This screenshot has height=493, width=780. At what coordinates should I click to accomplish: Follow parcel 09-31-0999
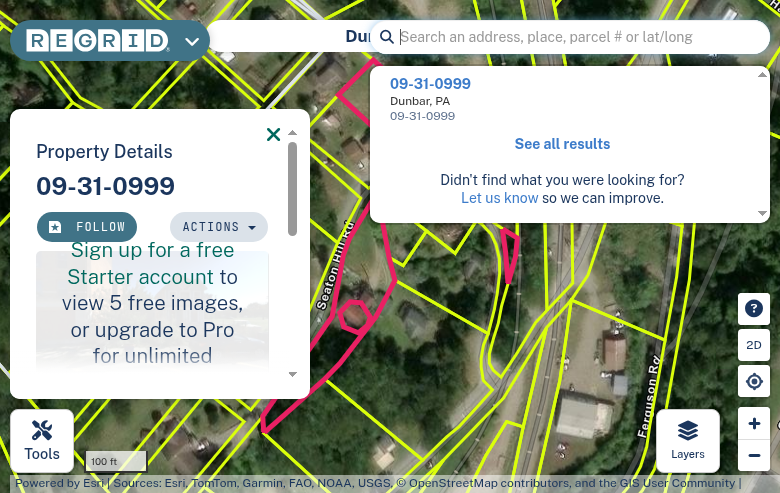point(87,227)
